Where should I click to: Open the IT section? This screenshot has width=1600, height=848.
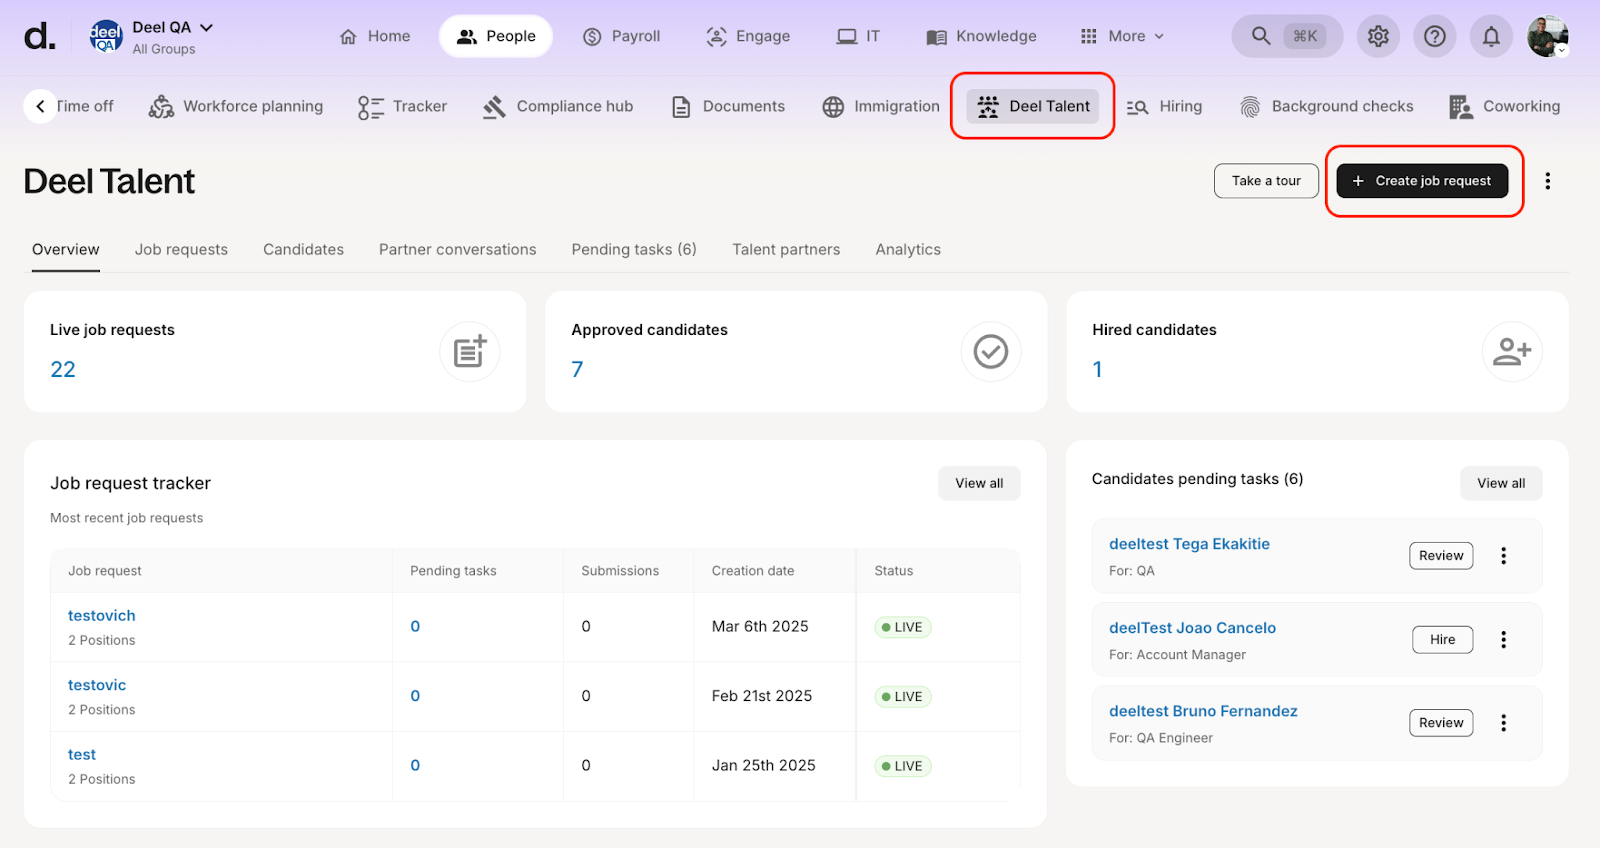pos(859,36)
